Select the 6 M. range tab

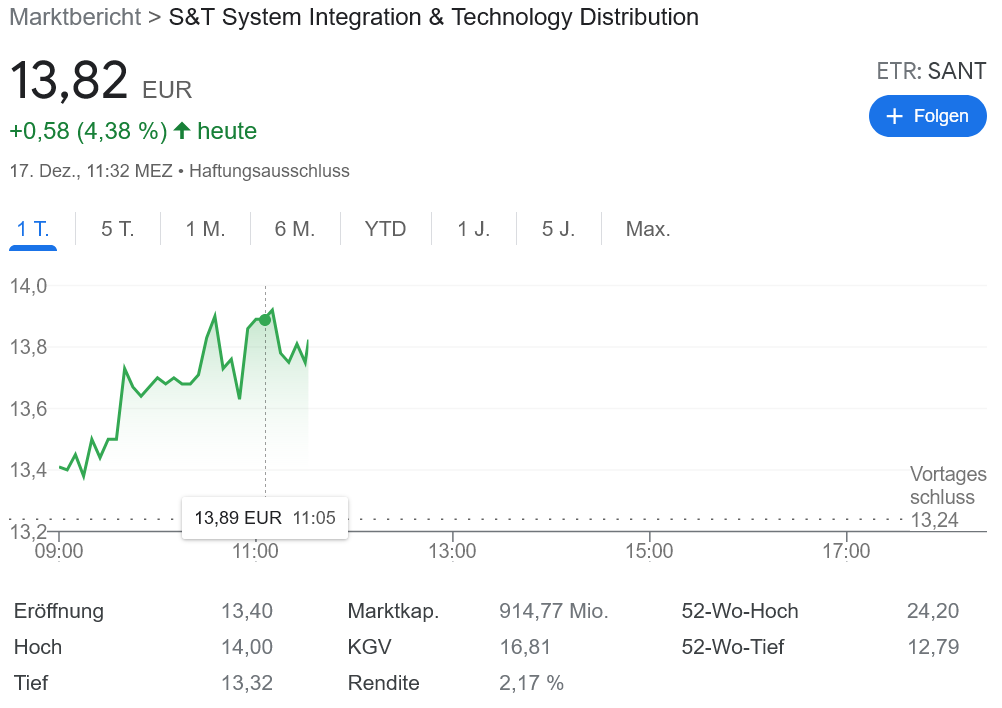295,229
